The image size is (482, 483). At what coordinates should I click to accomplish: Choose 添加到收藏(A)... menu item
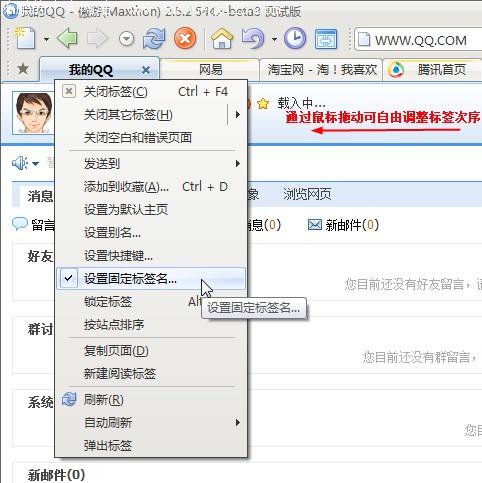point(151,187)
